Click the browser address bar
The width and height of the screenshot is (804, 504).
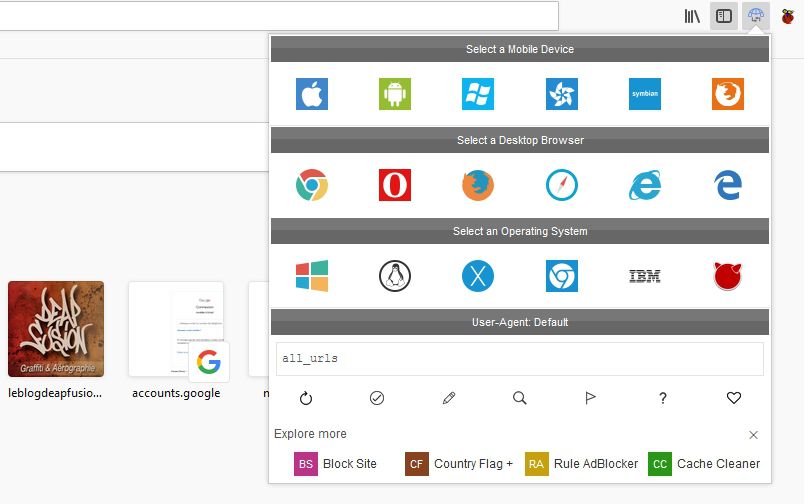point(279,16)
